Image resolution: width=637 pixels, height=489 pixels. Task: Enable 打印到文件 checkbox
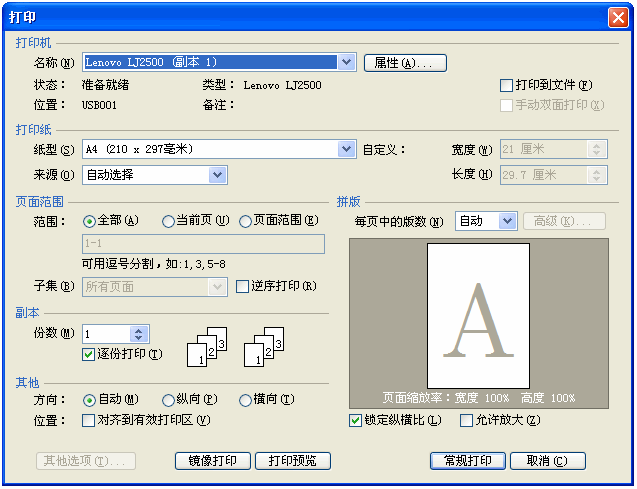[506, 86]
